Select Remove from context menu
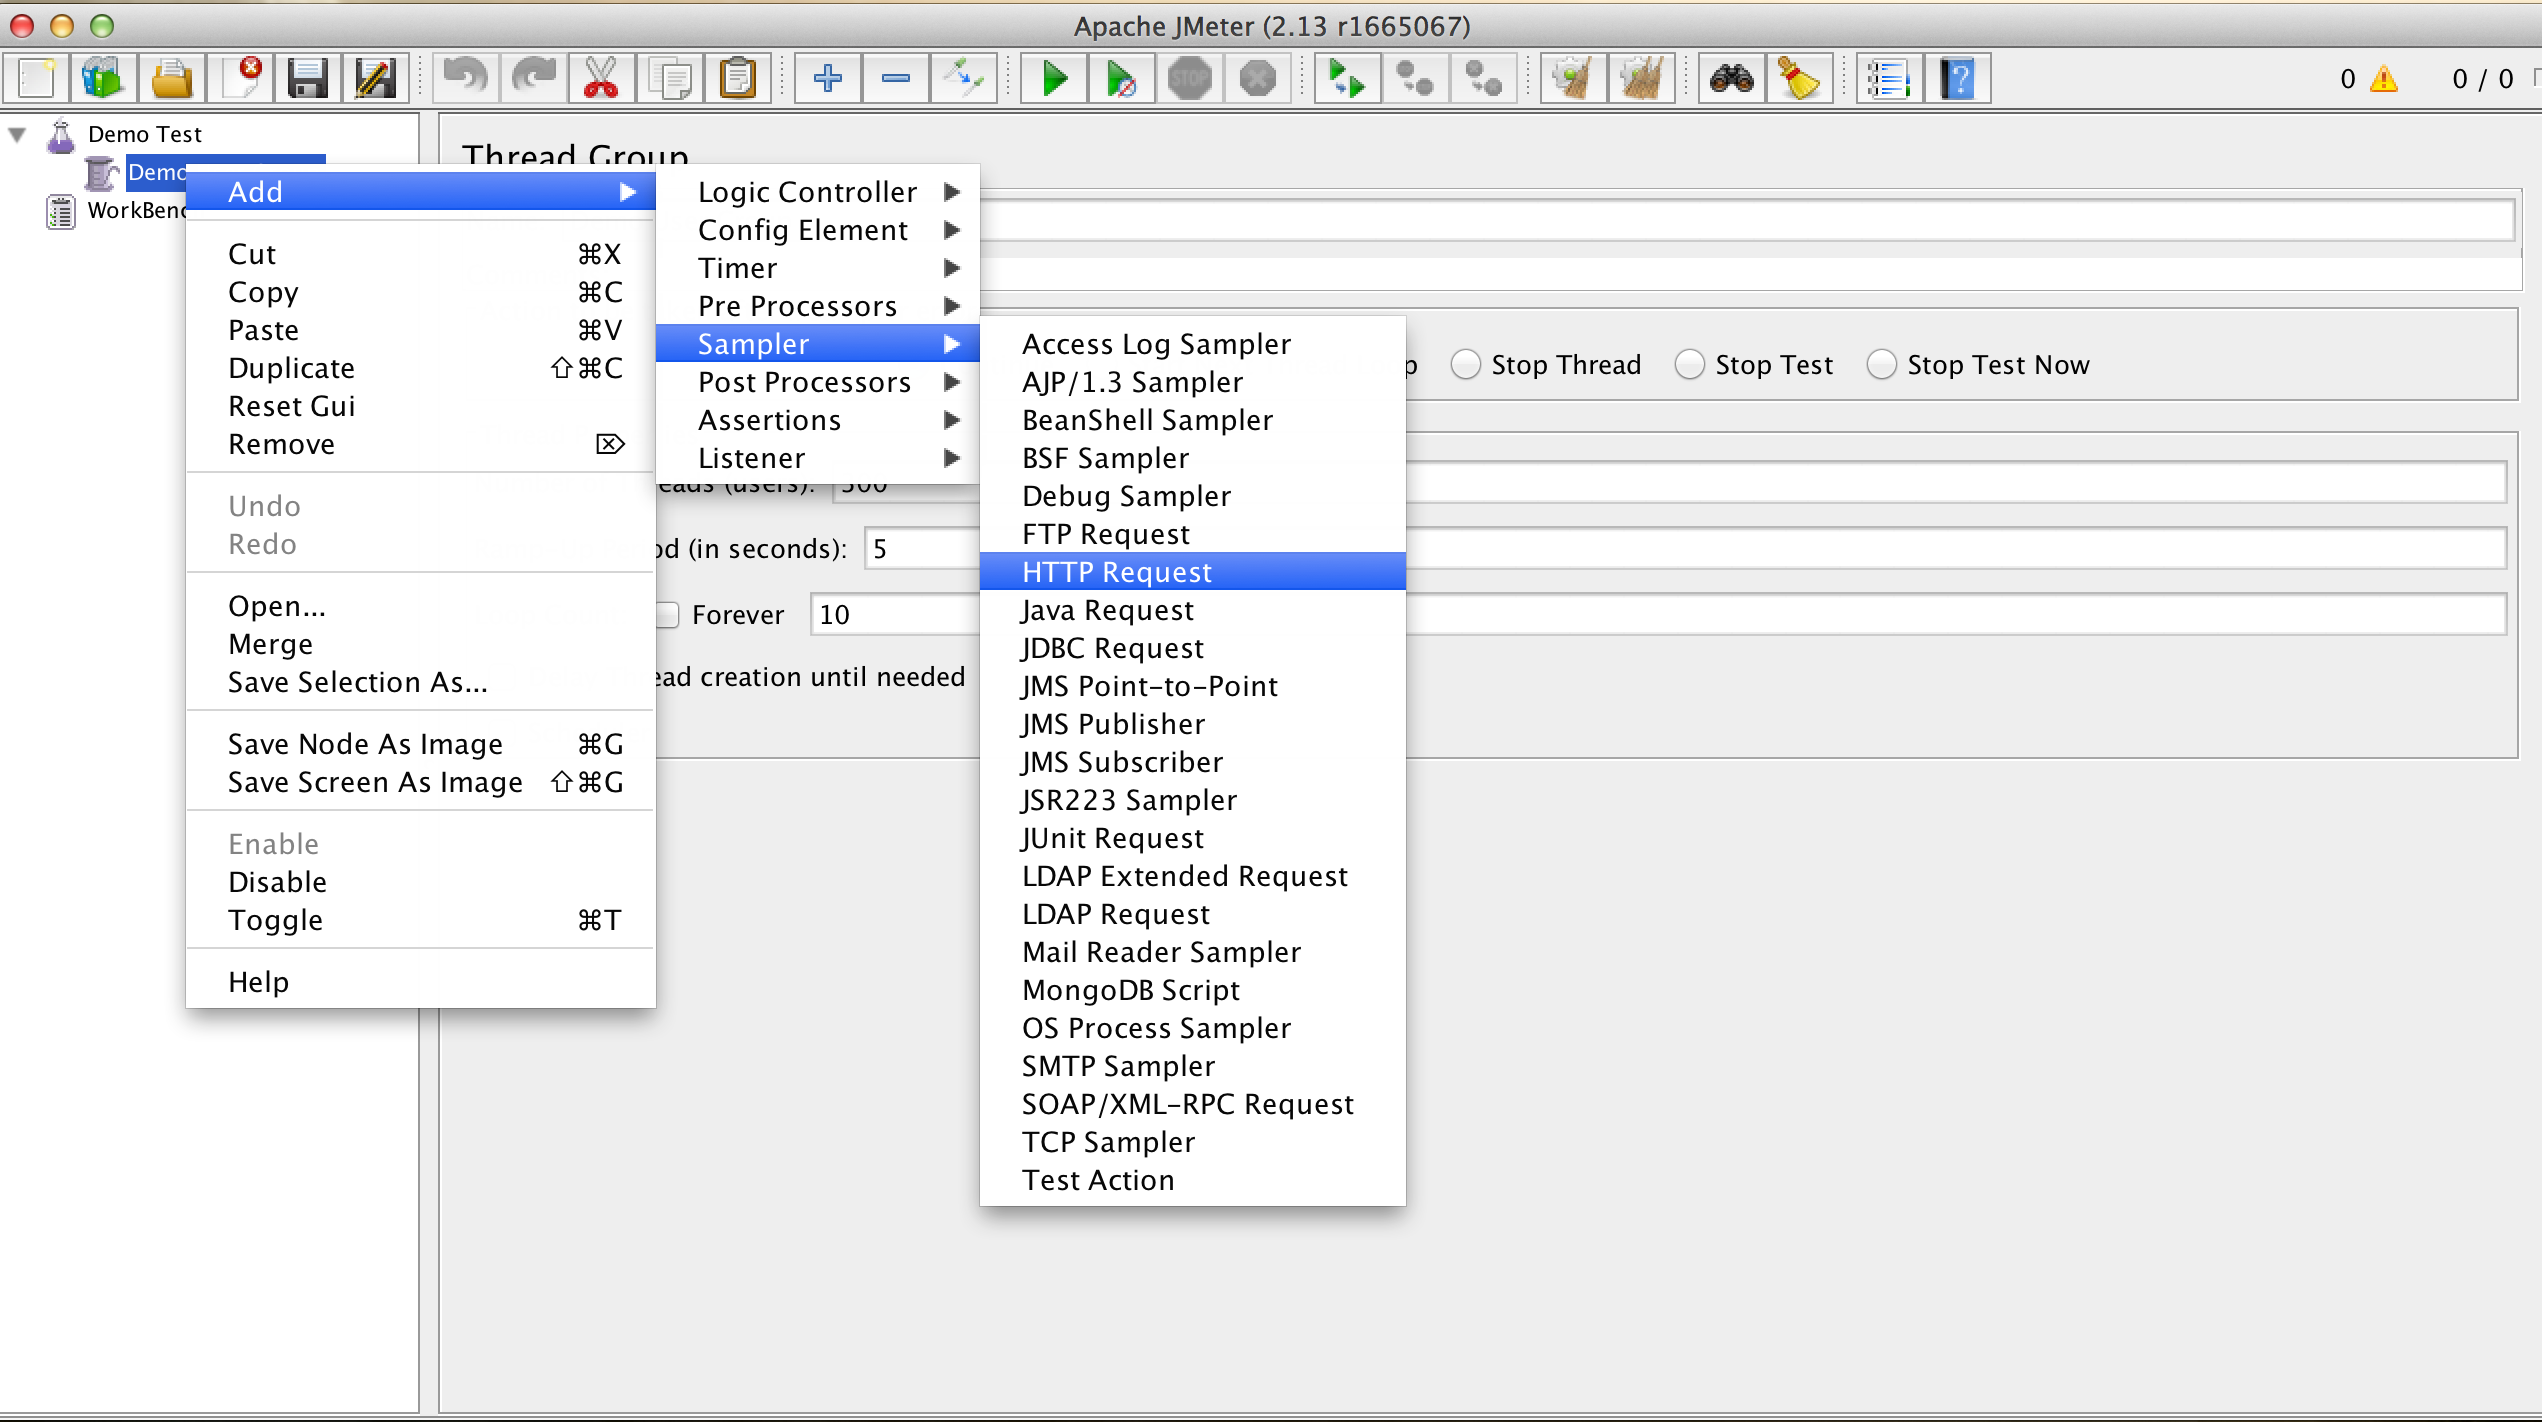This screenshot has width=2542, height=1422. click(421, 444)
